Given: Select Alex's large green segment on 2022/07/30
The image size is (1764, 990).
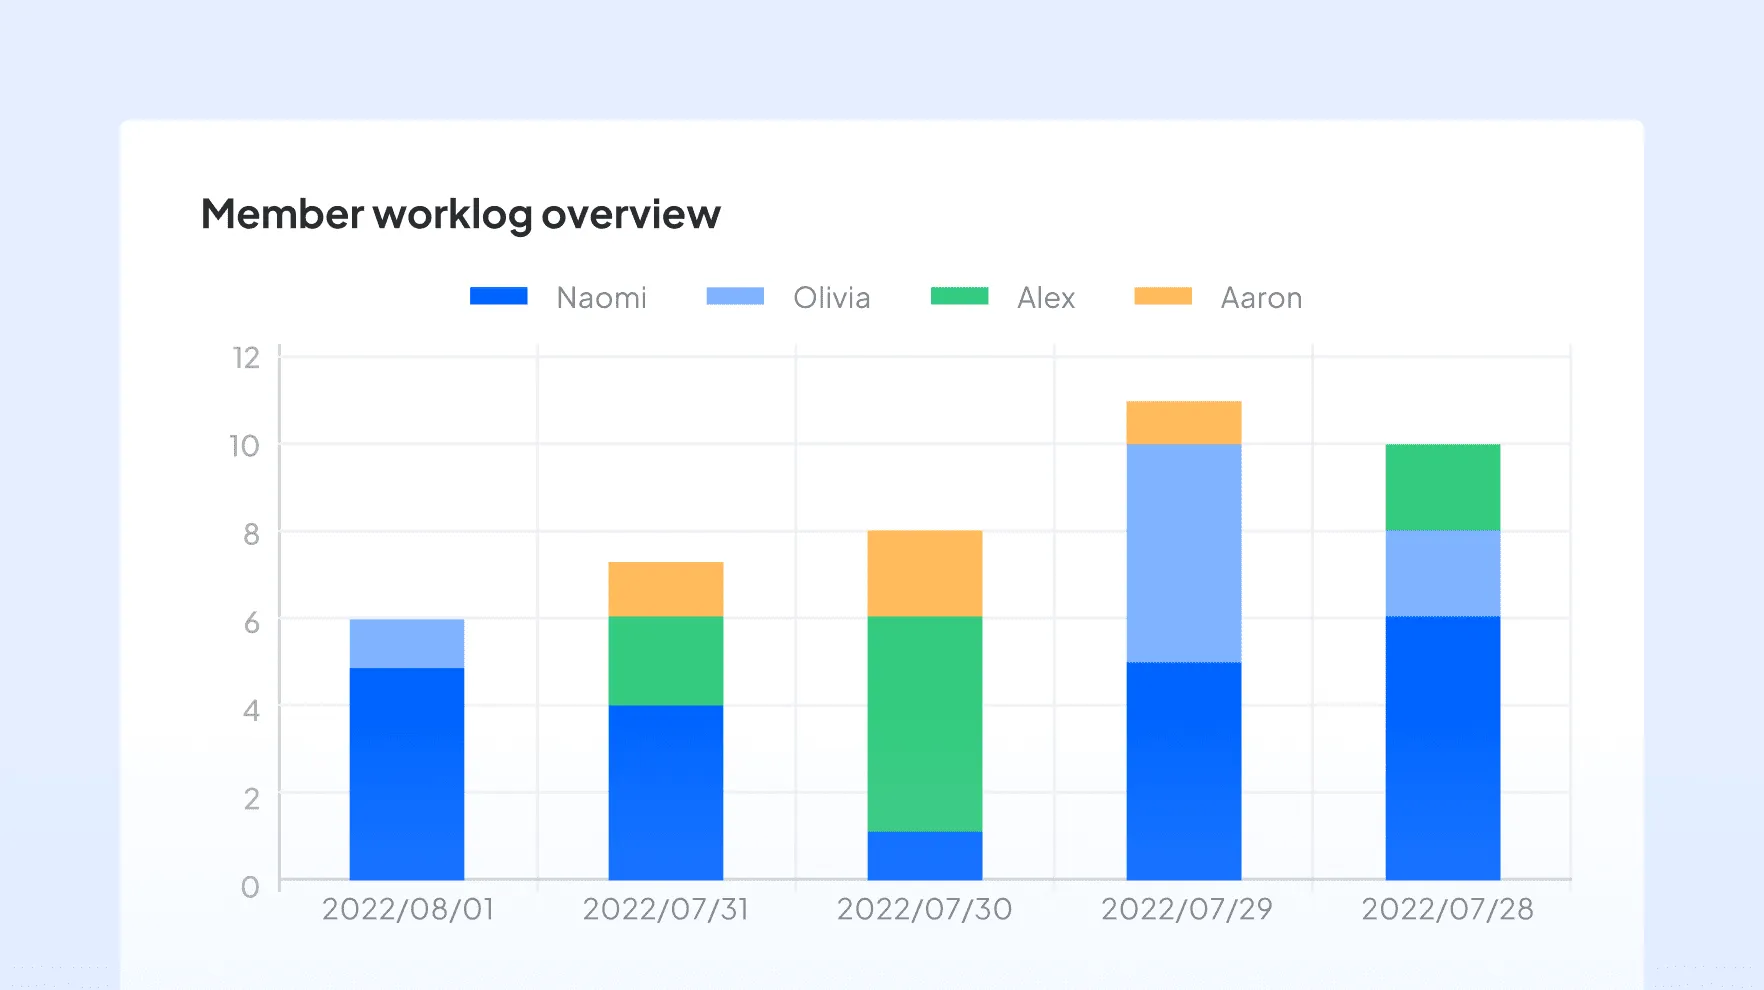Looking at the screenshot, I should click(x=924, y=723).
